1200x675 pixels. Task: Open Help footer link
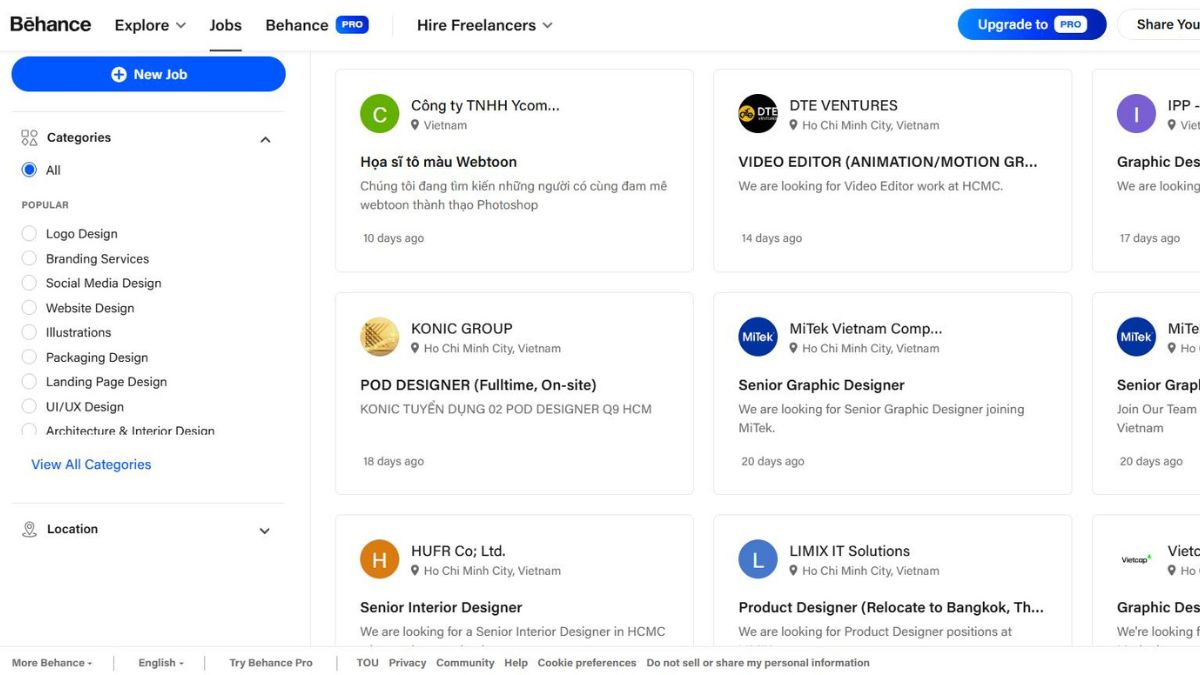point(516,663)
